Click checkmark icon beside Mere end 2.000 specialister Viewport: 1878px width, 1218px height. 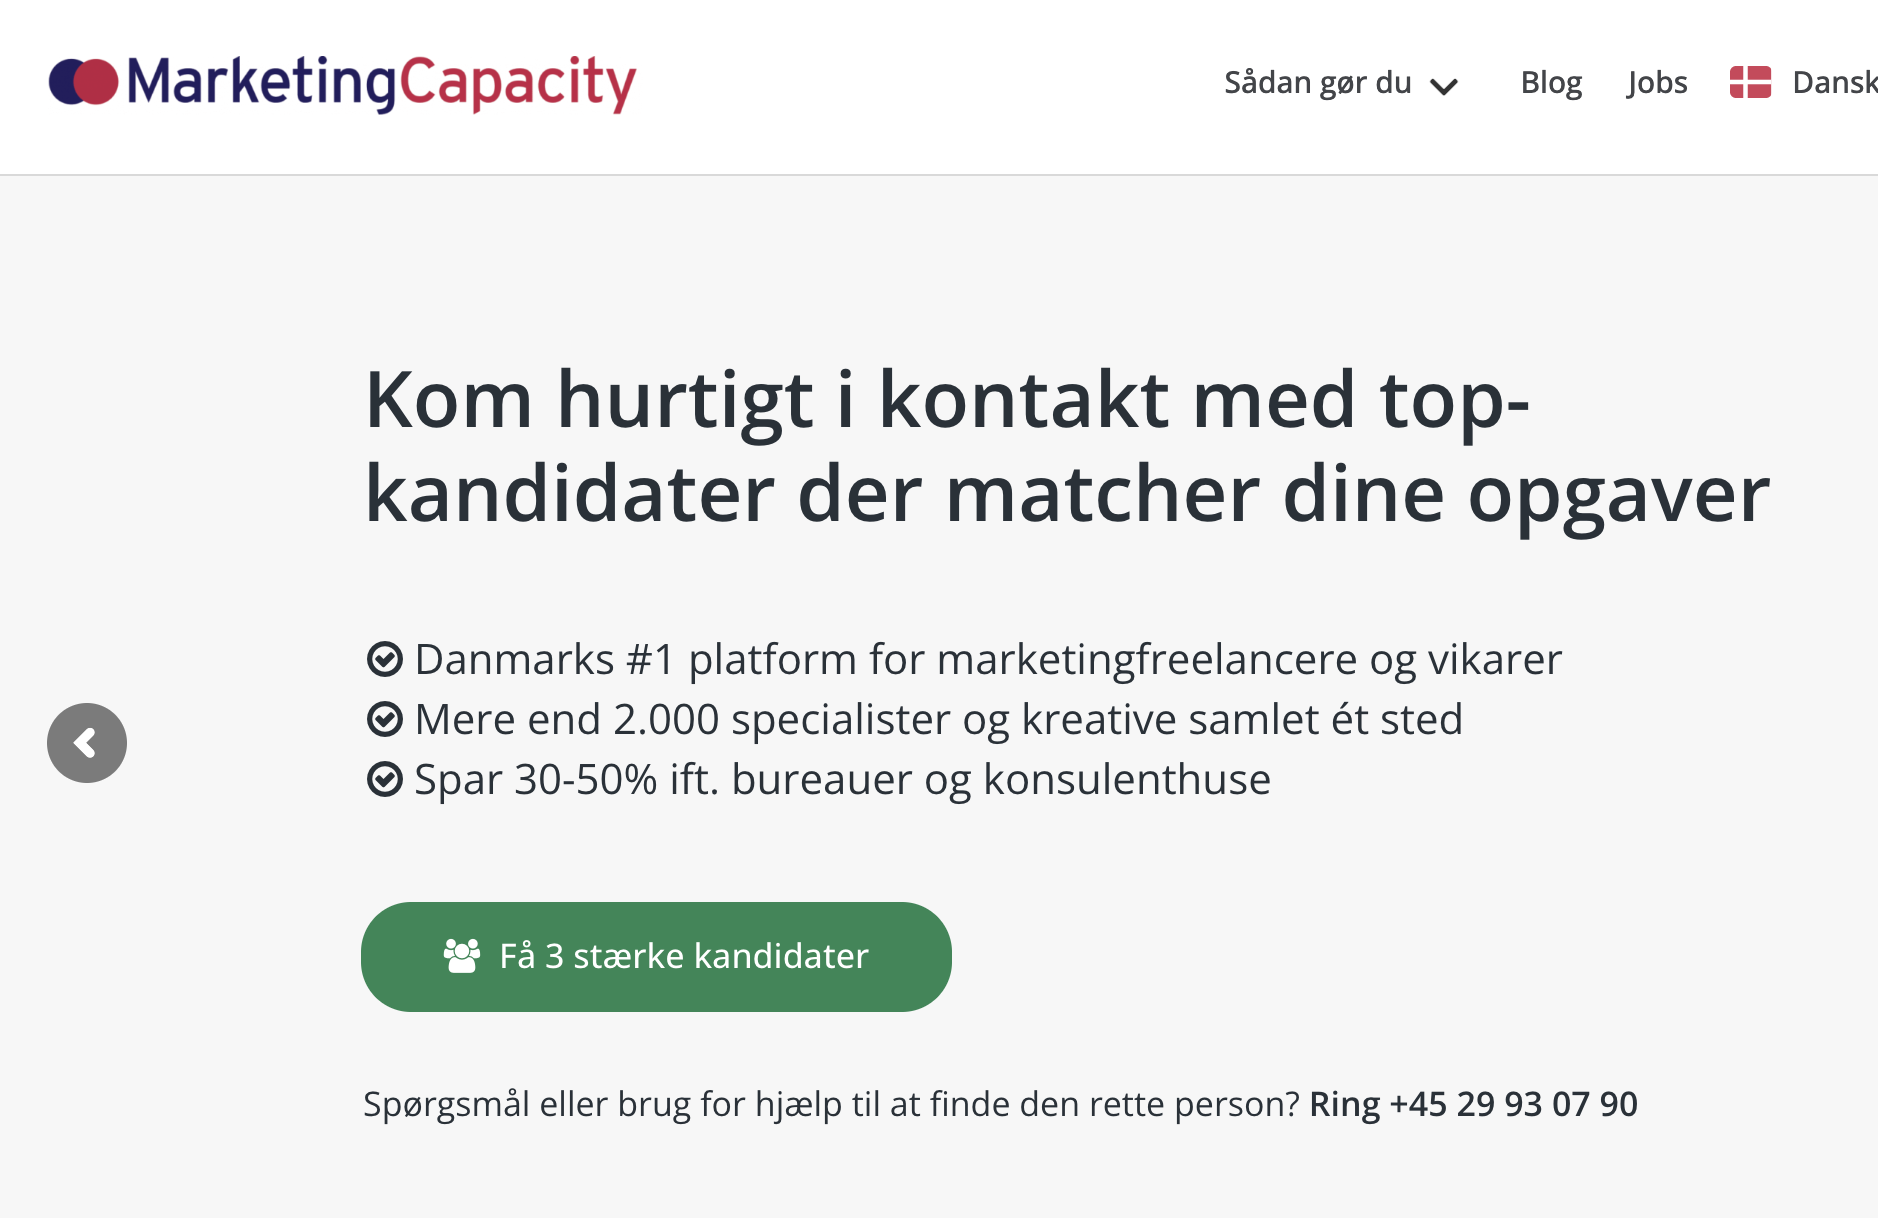coord(385,719)
